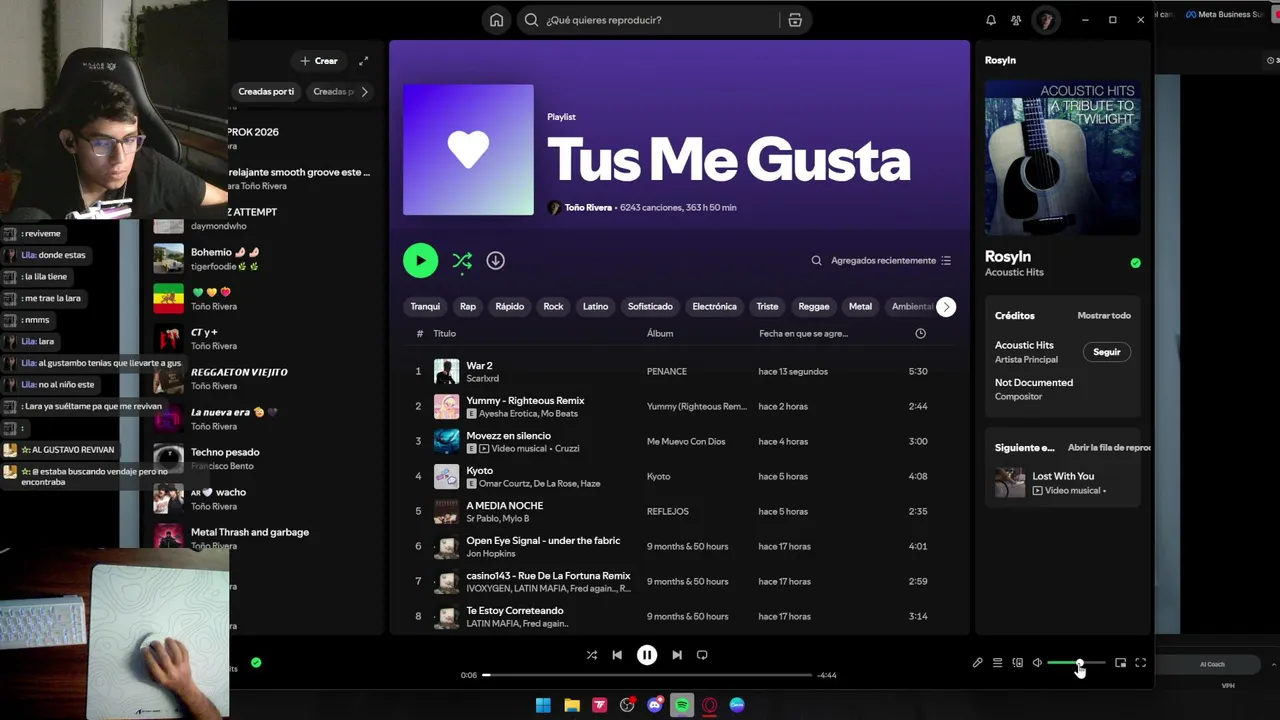Toggle the Sofisticado filter chip

(650, 307)
